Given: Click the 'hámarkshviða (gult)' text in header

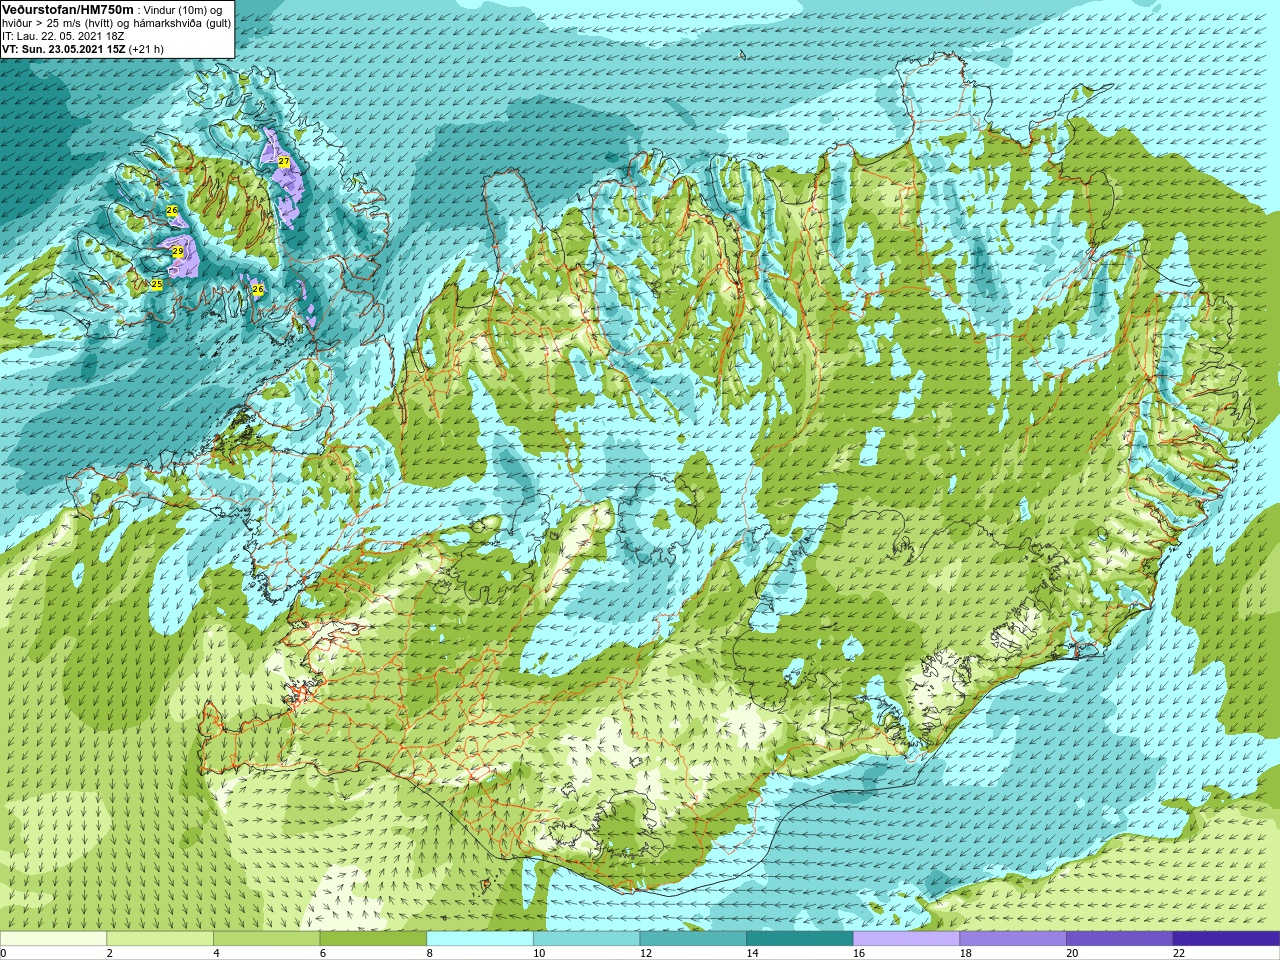Looking at the screenshot, I should click(180, 23).
